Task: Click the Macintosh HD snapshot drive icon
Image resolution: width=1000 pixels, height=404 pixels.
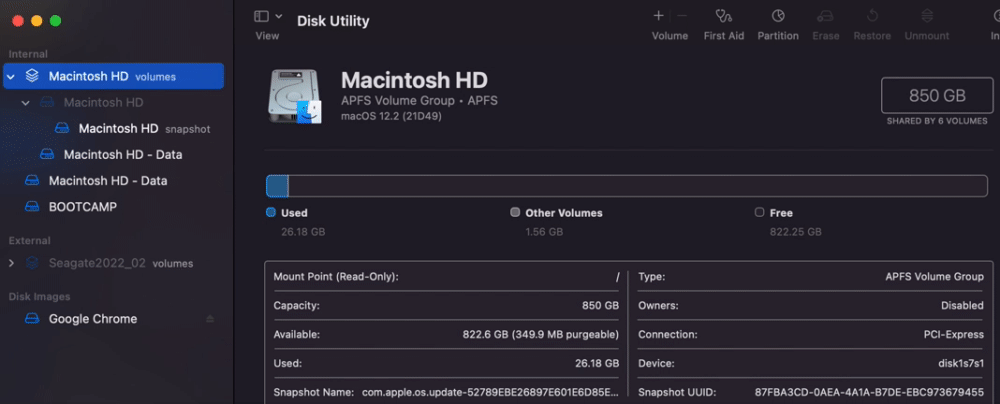Action: pos(62,128)
